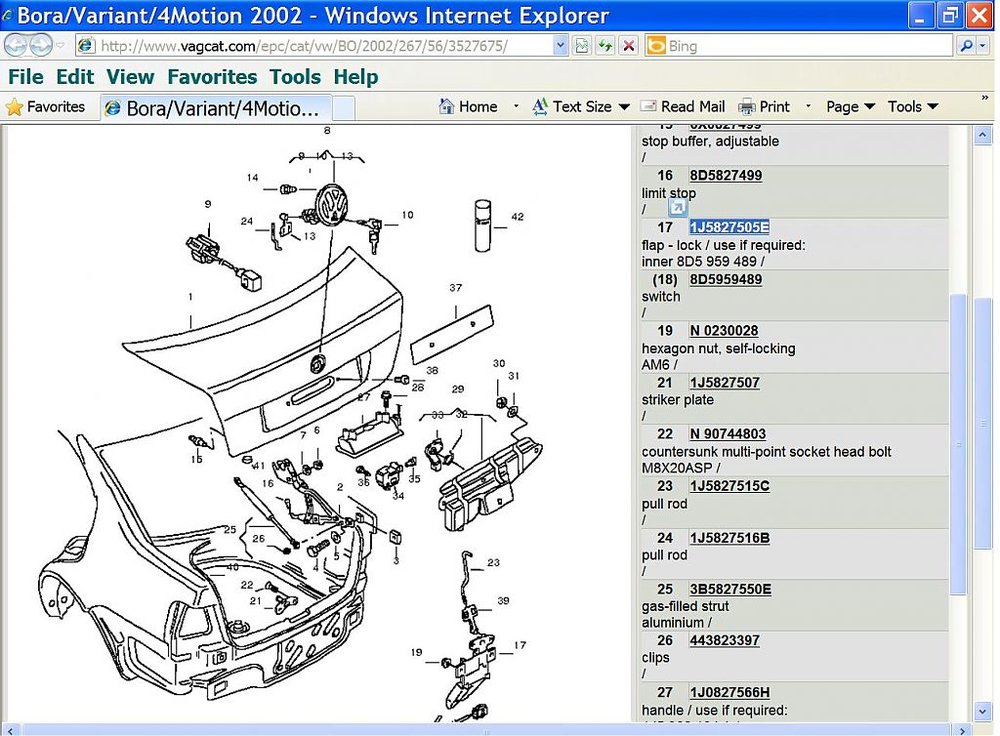Expand the Tools toolbar dropdown
1000x736 pixels.
coord(913,107)
